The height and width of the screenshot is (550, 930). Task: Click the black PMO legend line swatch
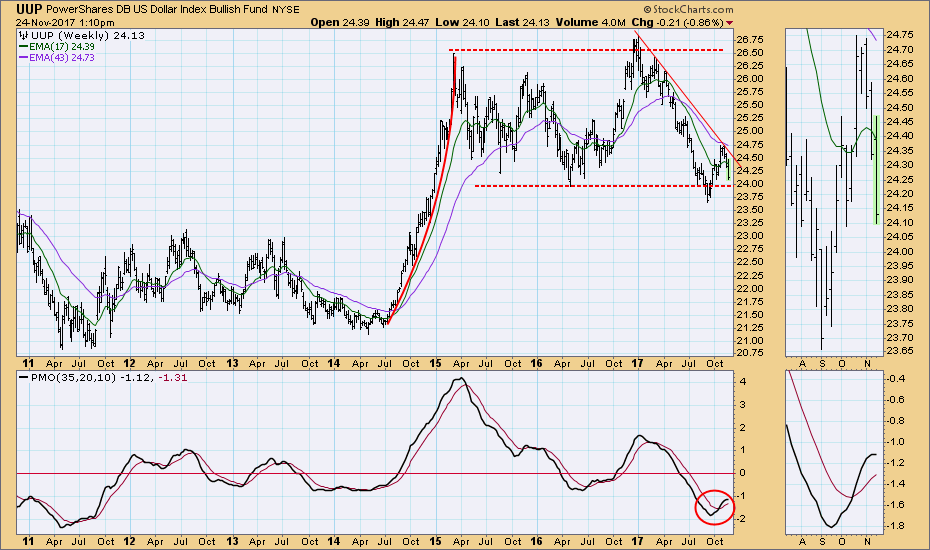point(24,377)
